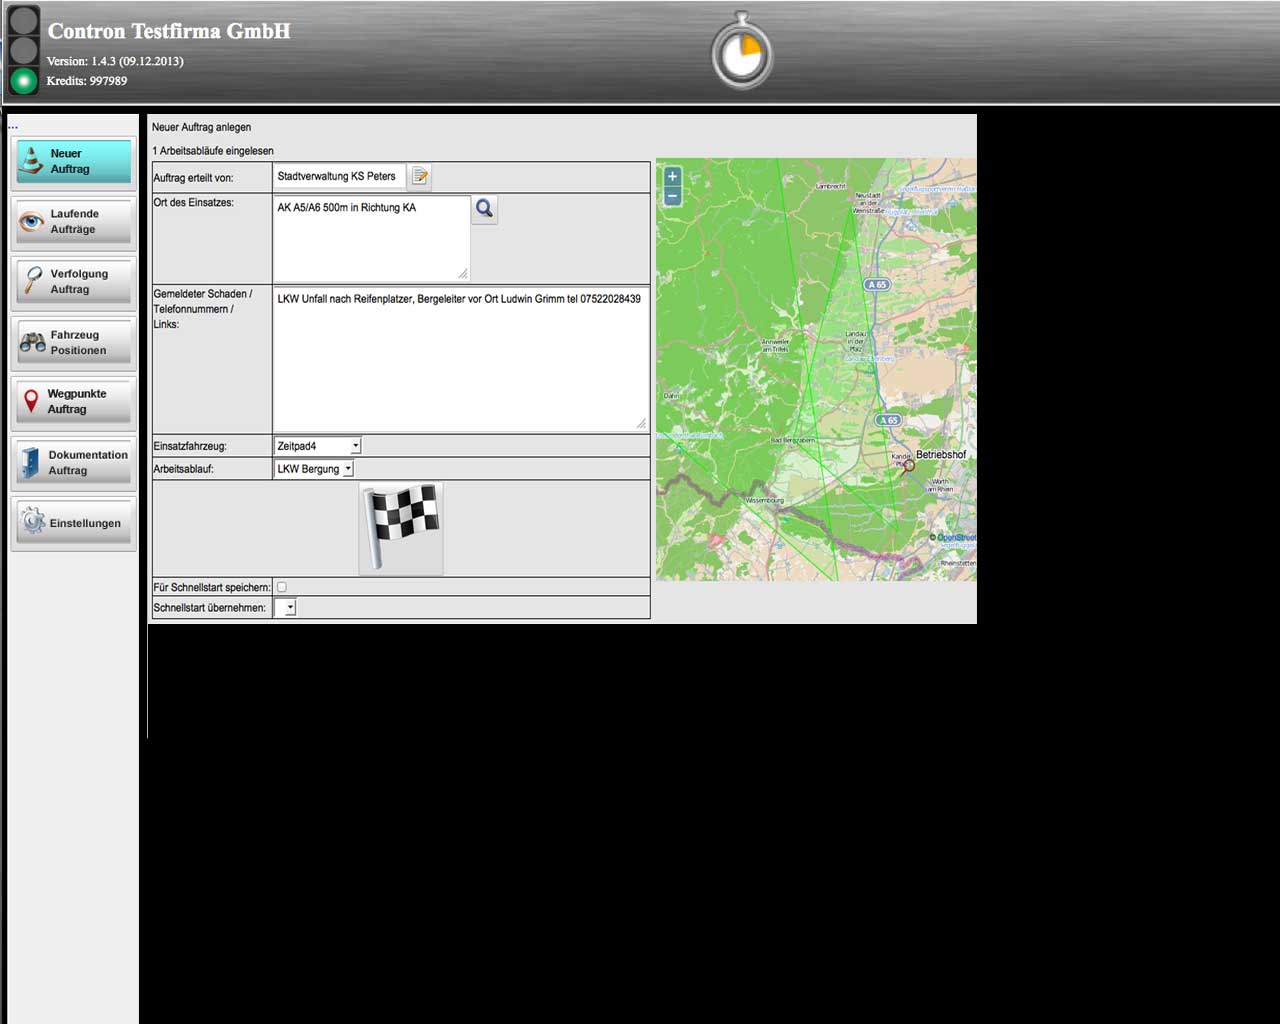Open Wegpunkte Auftrag section
This screenshot has width=1280, height=1024.
coord(73,402)
